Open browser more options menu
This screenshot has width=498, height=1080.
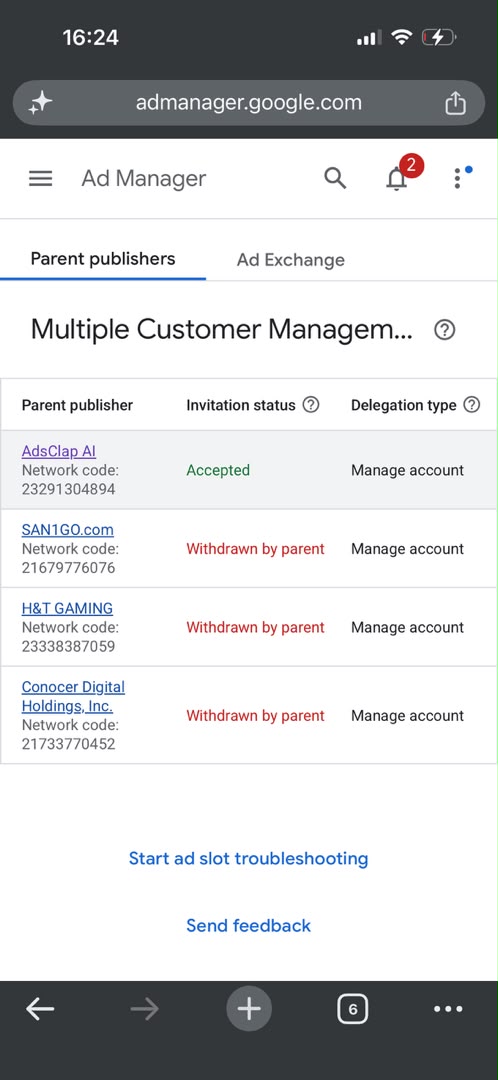pyautogui.click(x=448, y=1009)
